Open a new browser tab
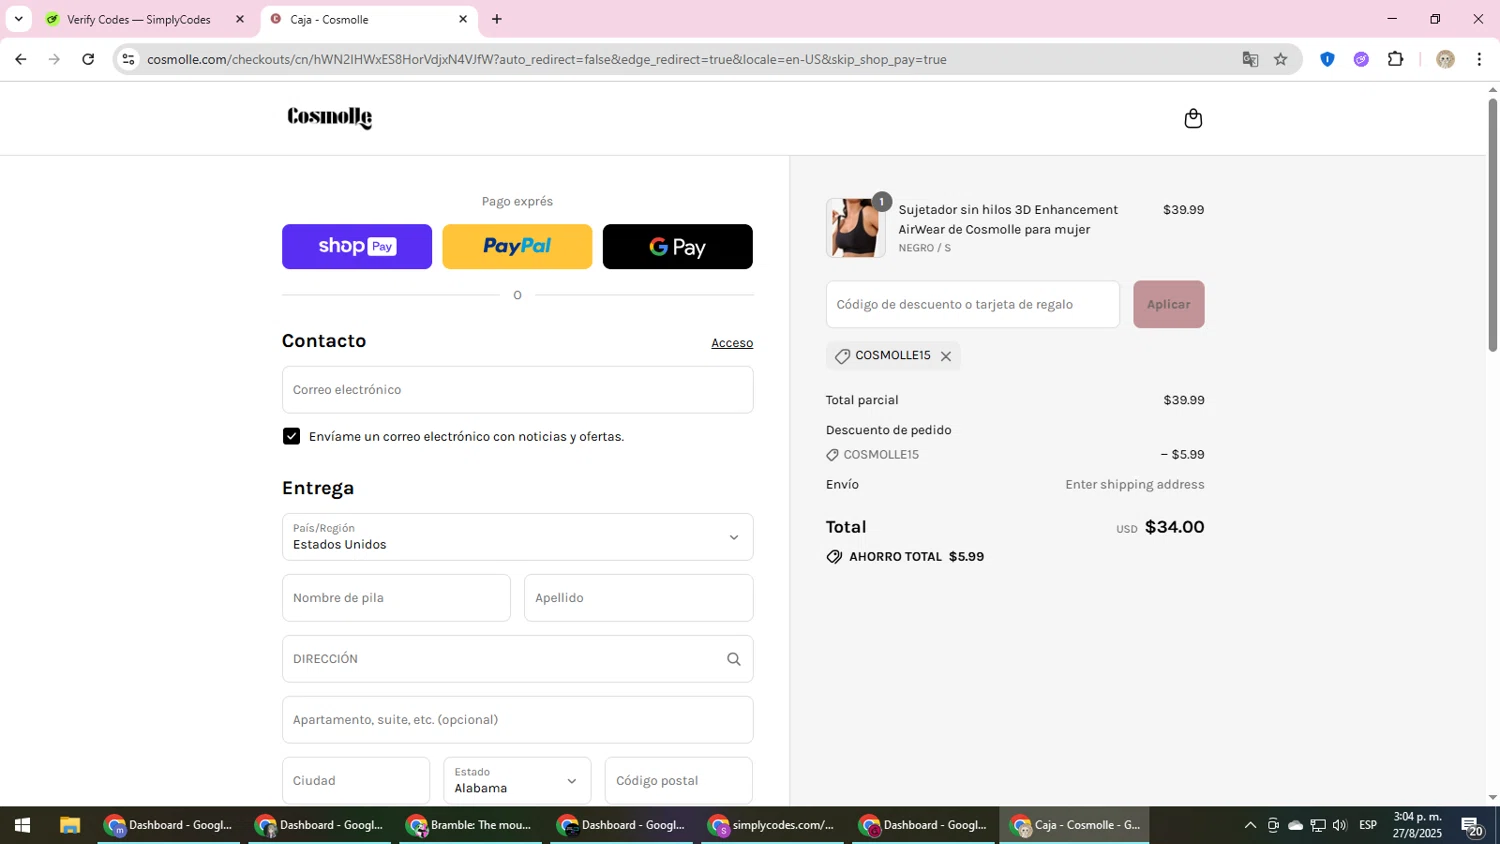This screenshot has height=844, width=1500. 497,19
